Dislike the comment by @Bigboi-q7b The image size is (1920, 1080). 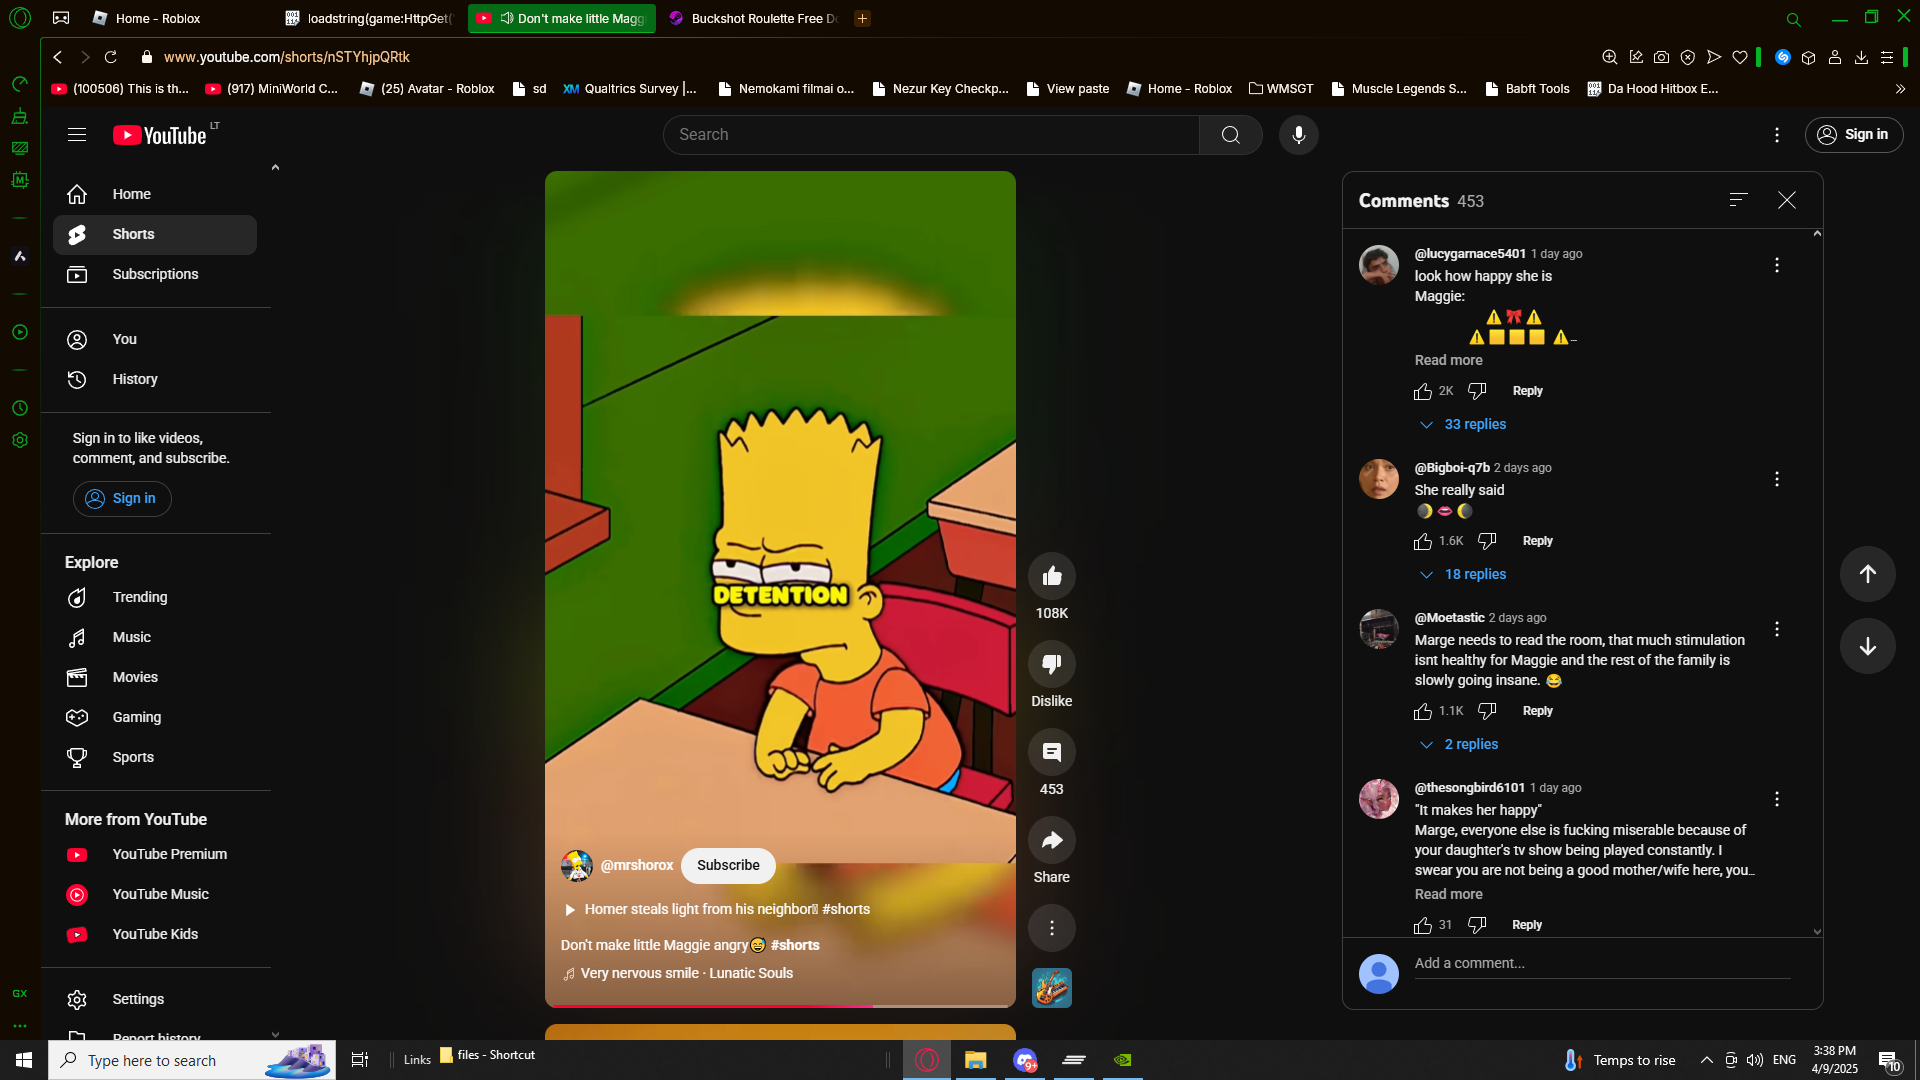1487,541
